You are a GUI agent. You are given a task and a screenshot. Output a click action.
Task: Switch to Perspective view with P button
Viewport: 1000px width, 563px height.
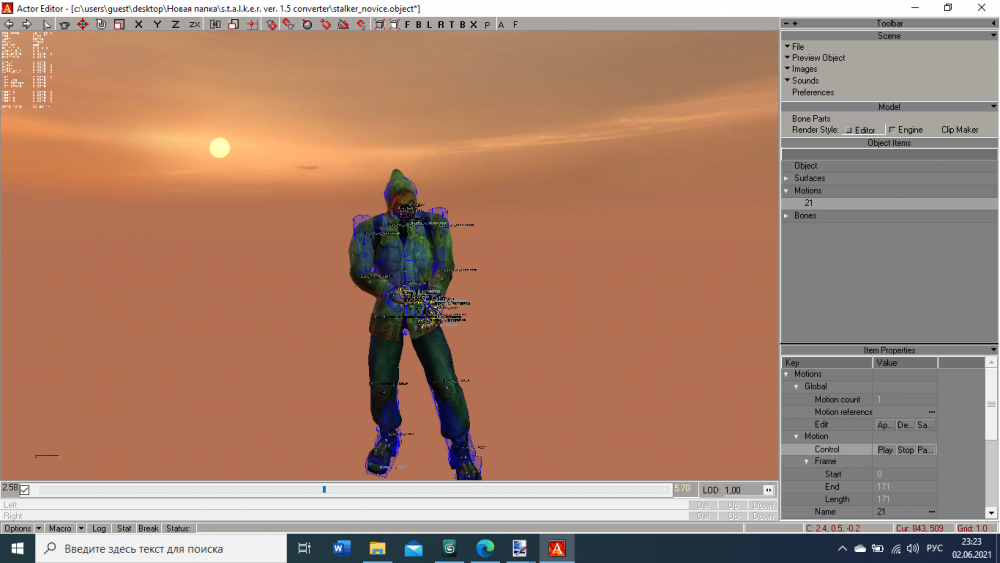[487, 24]
